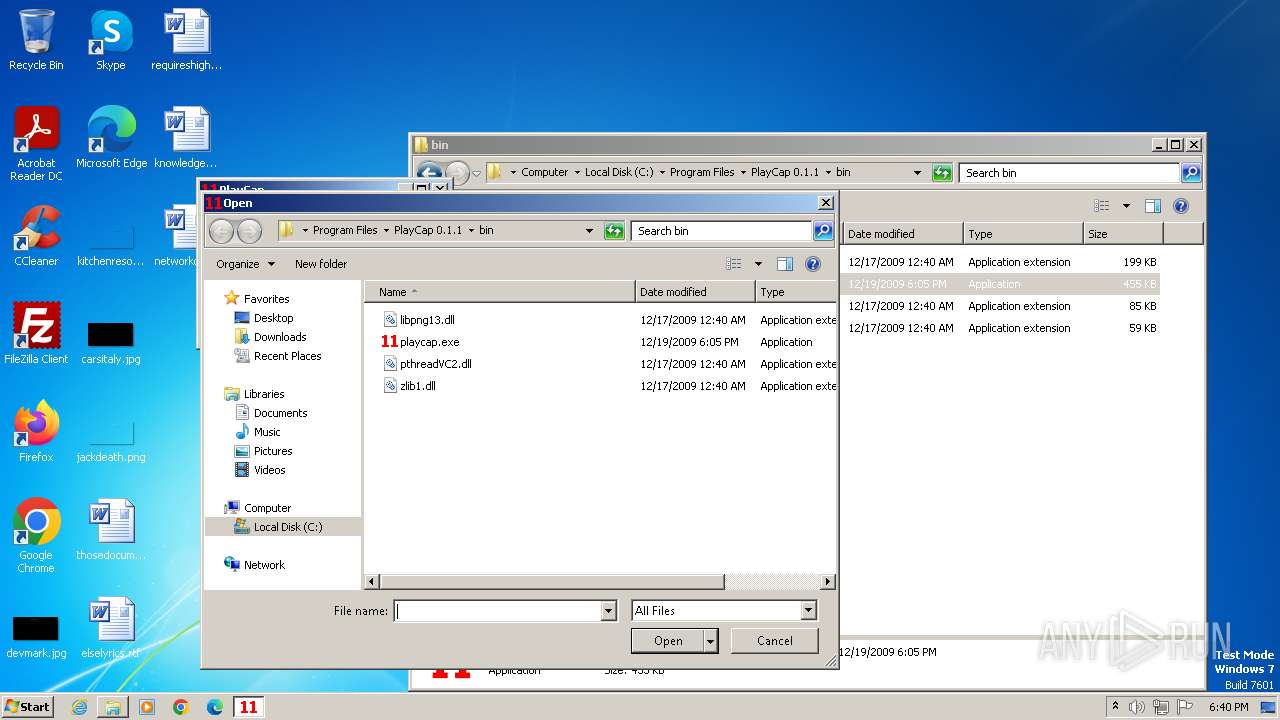Viewport: 1280px width, 720px height.
Task: Click New folder in Open dialog toolbar
Action: click(x=321, y=264)
